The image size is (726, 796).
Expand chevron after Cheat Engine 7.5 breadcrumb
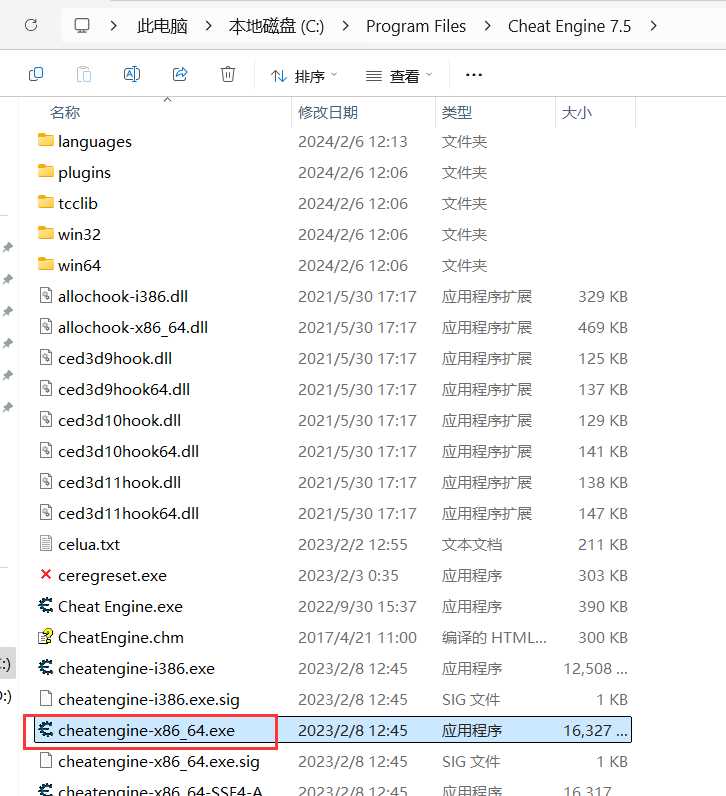[x=653, y=25]
